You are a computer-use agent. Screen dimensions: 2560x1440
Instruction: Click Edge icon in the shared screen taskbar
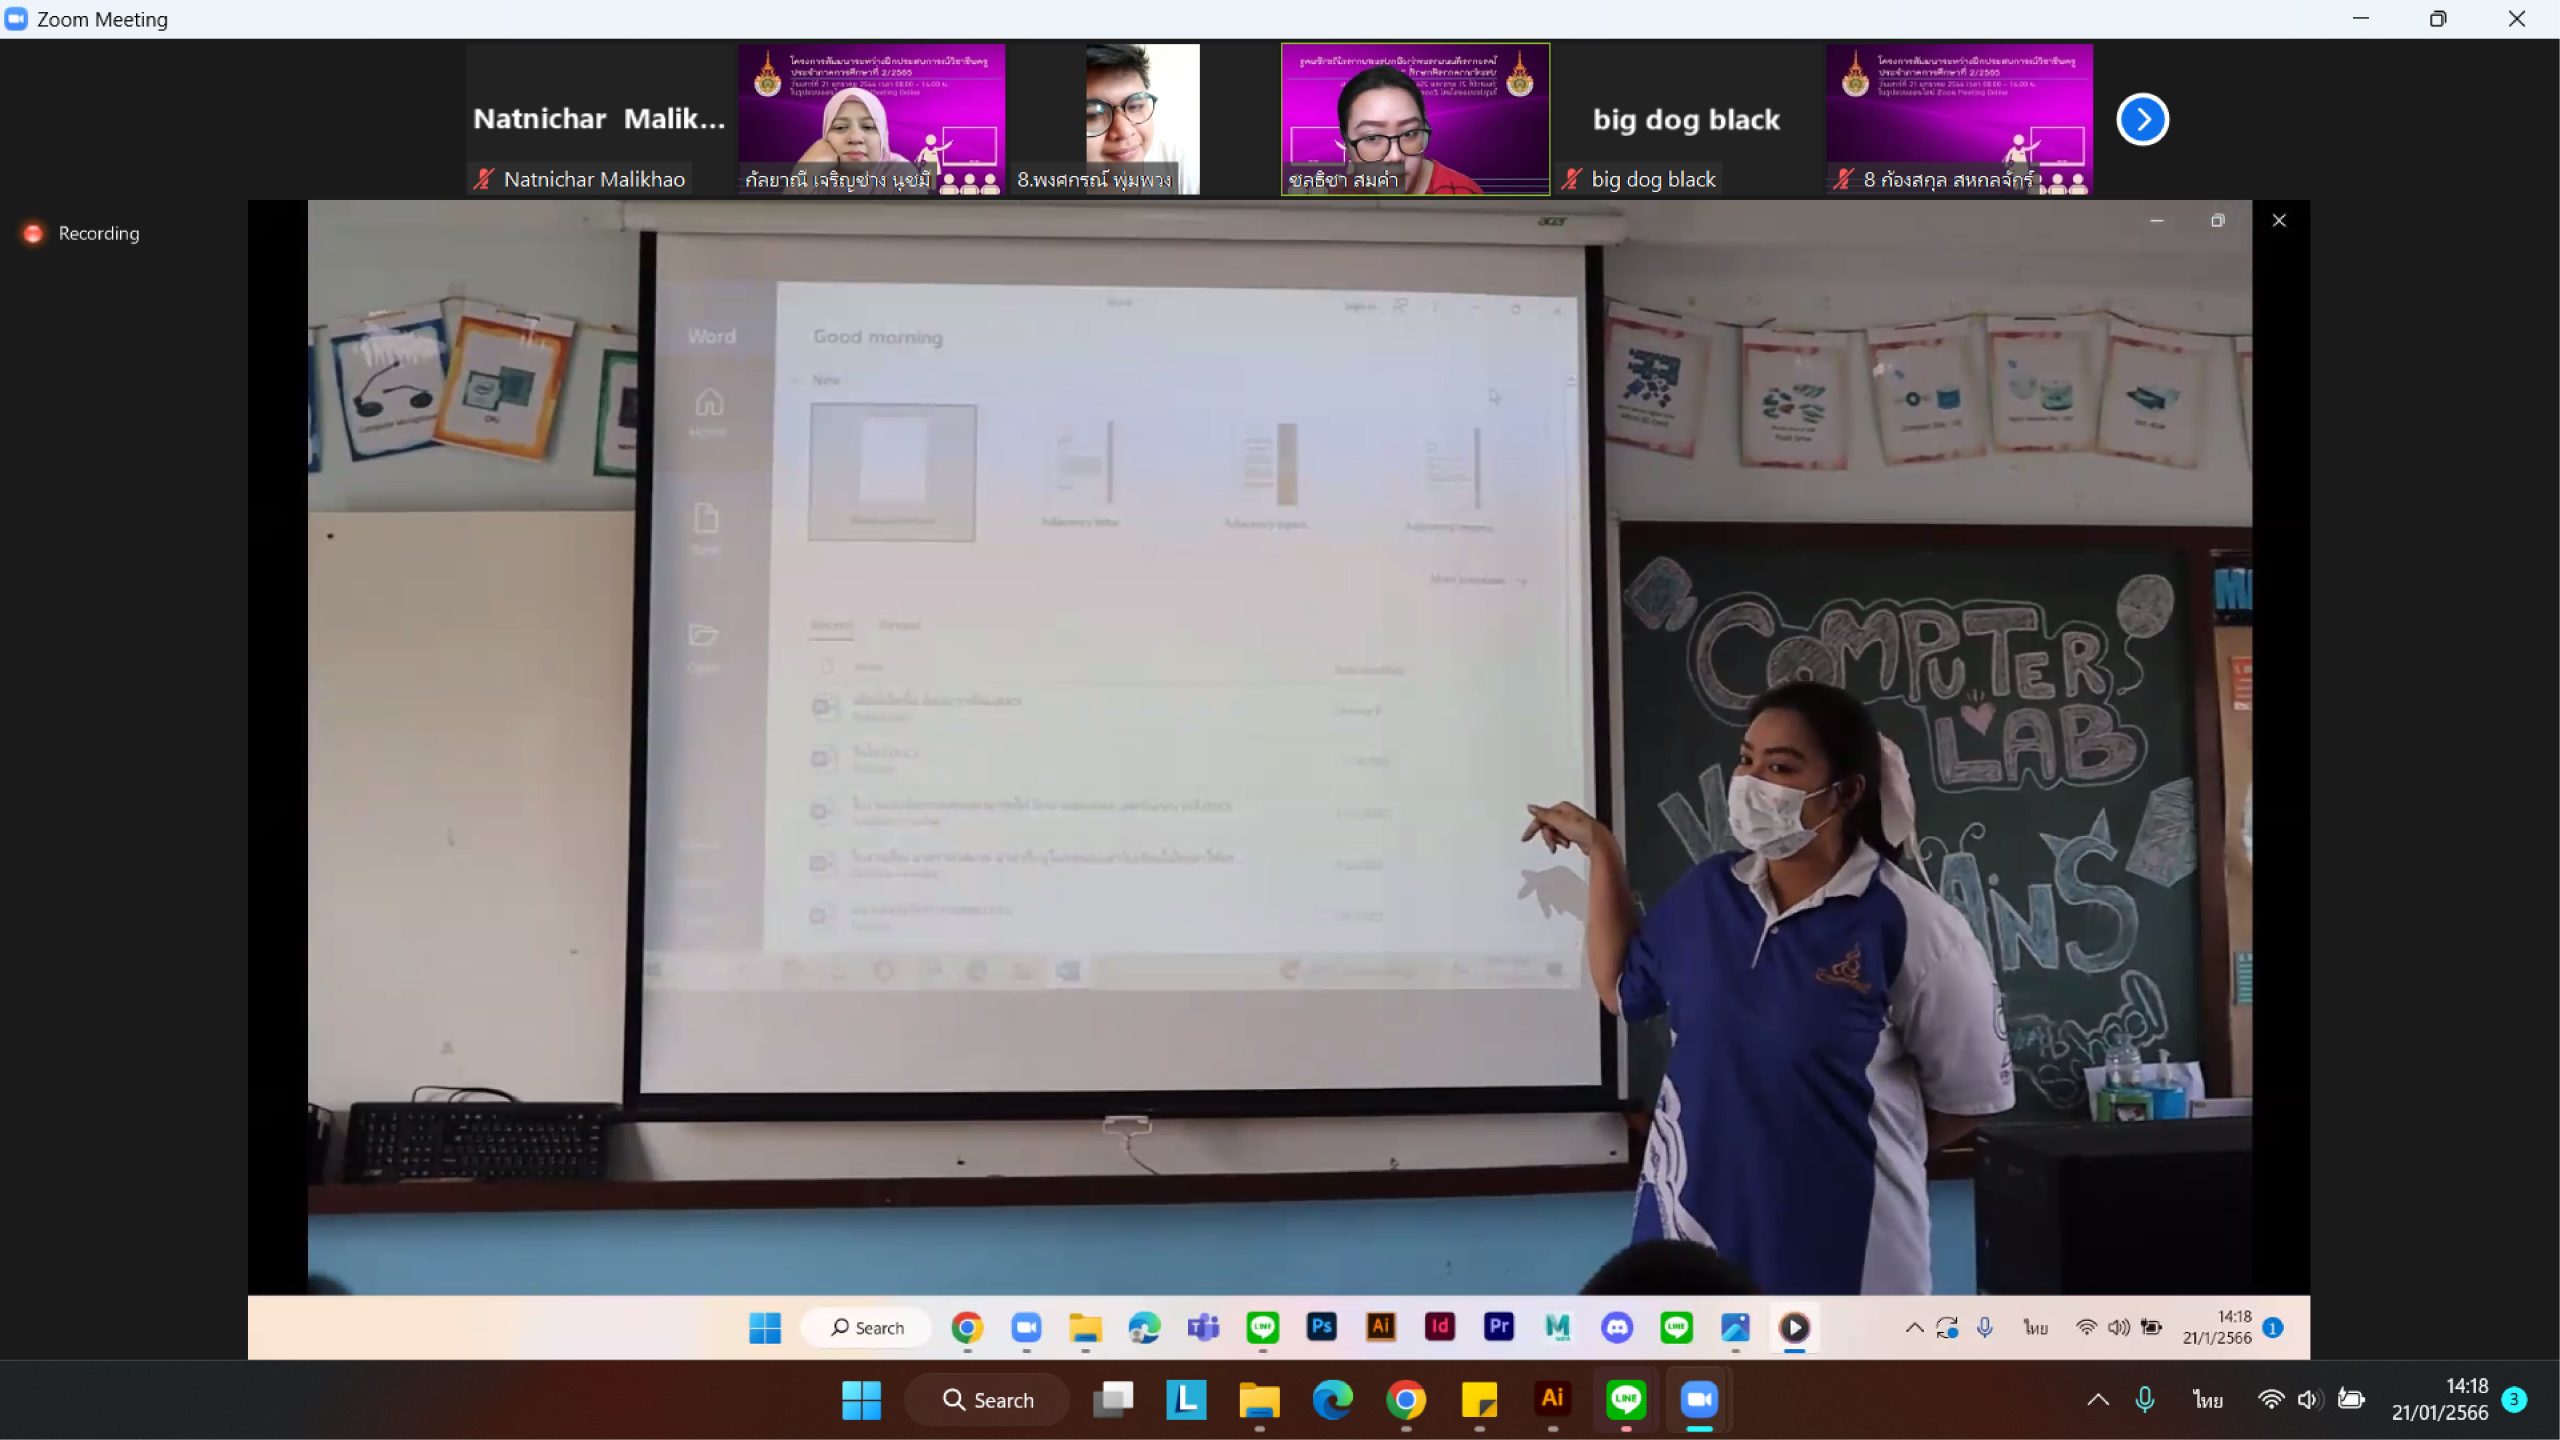[x=1144, y=1328]
